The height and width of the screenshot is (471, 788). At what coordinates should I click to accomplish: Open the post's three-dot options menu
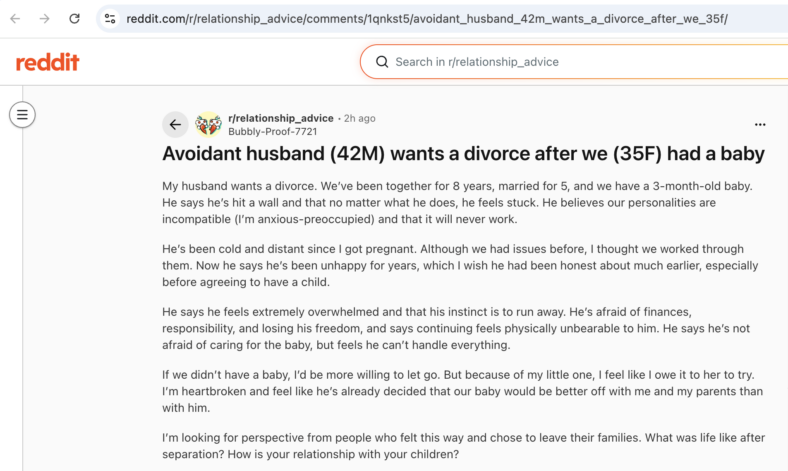[x=760, y=124]
